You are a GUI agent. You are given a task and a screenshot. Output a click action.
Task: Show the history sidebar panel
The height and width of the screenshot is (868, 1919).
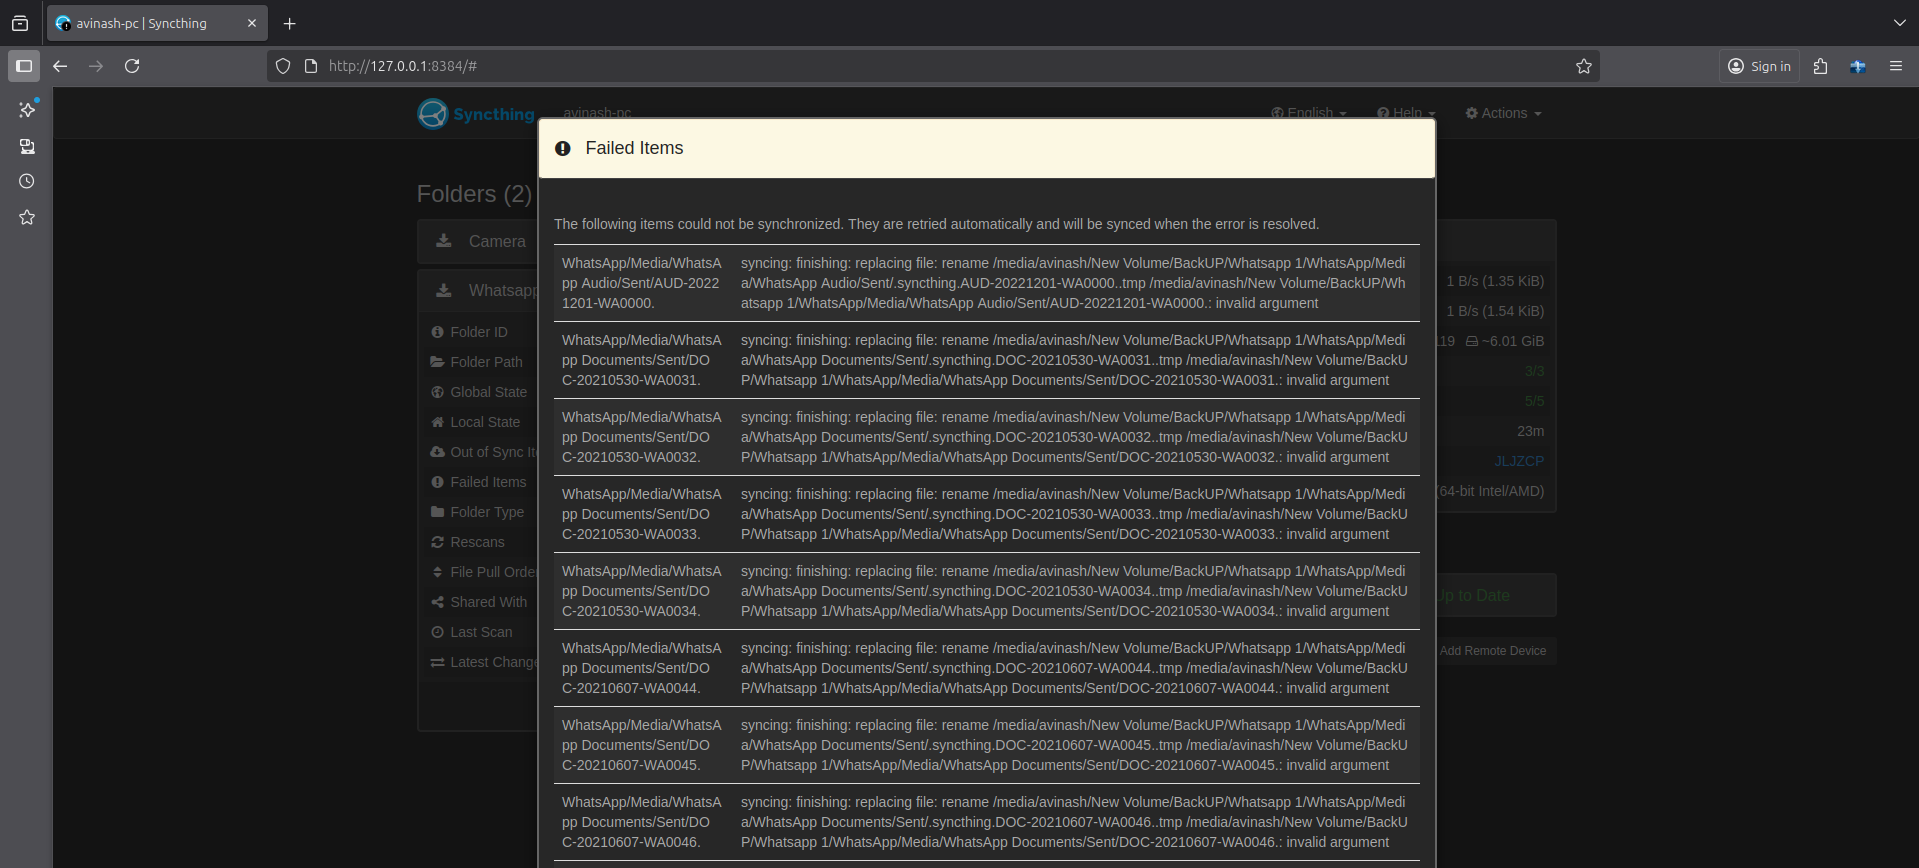pyautogui.click(x=27, y=181)
